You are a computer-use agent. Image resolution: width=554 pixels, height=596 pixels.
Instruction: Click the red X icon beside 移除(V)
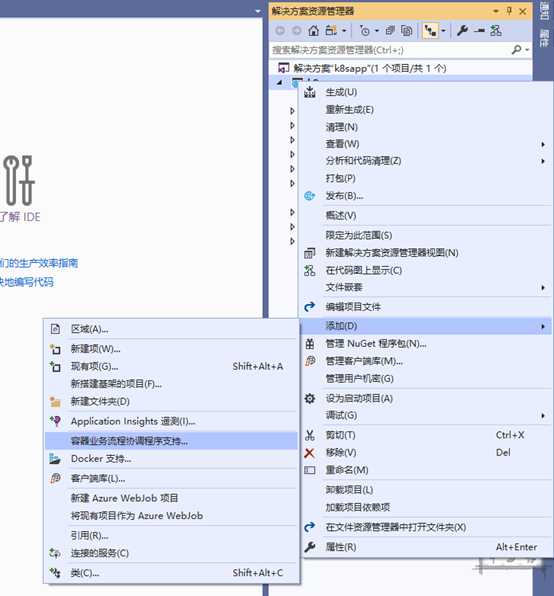click(310, 453)
